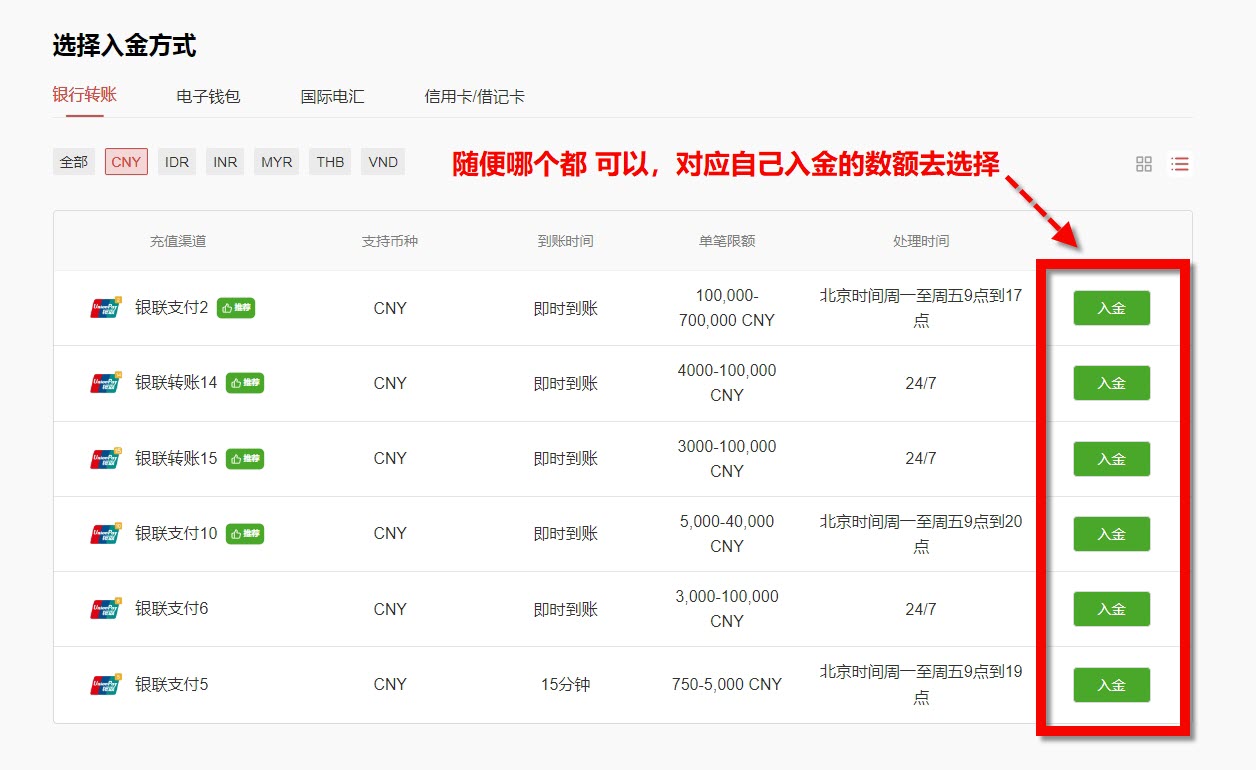This screenshot has width=1256, height=770.
Task: Click the 入金 button for 银联支付2
Action: pos(1111,308)
